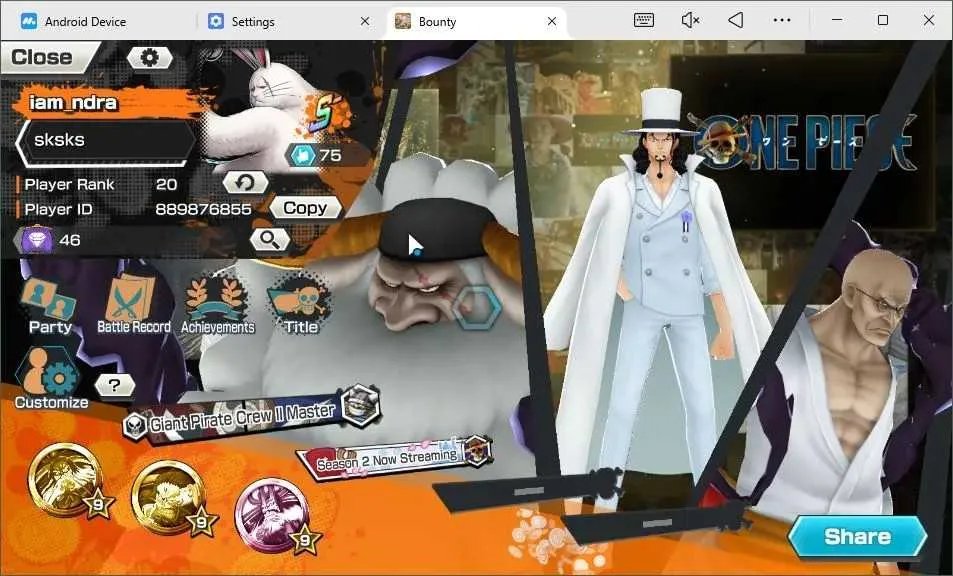Copy the Player ID
953x576 pixels.
(305, 208)
